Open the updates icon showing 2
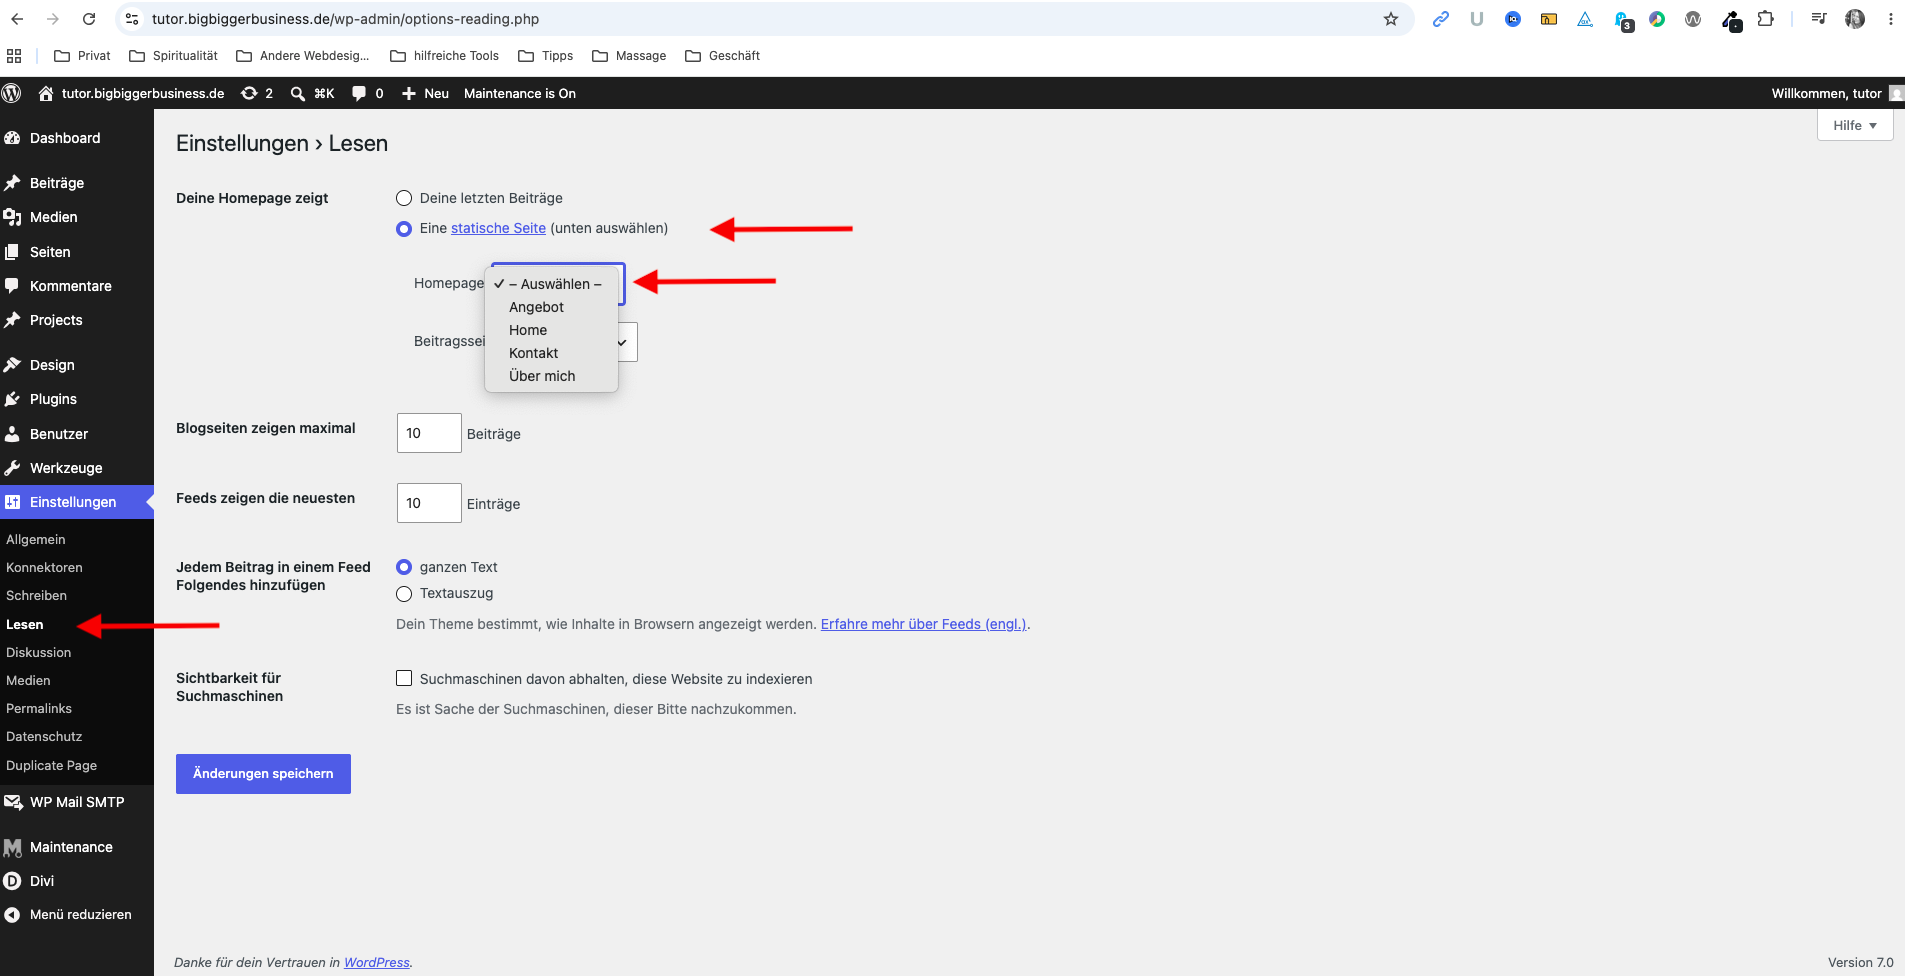Screen dimensions: 1905x976 (249, 93)
